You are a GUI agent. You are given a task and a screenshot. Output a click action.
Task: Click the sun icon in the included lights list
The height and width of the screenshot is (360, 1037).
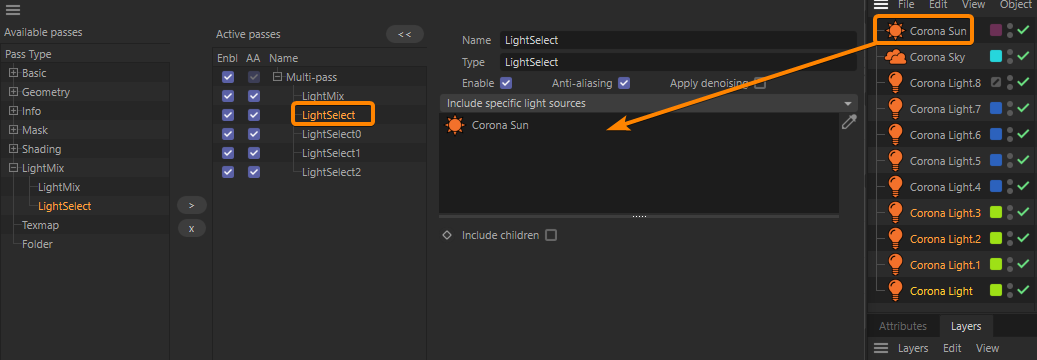pyautogui.click(x=455, y=125)
